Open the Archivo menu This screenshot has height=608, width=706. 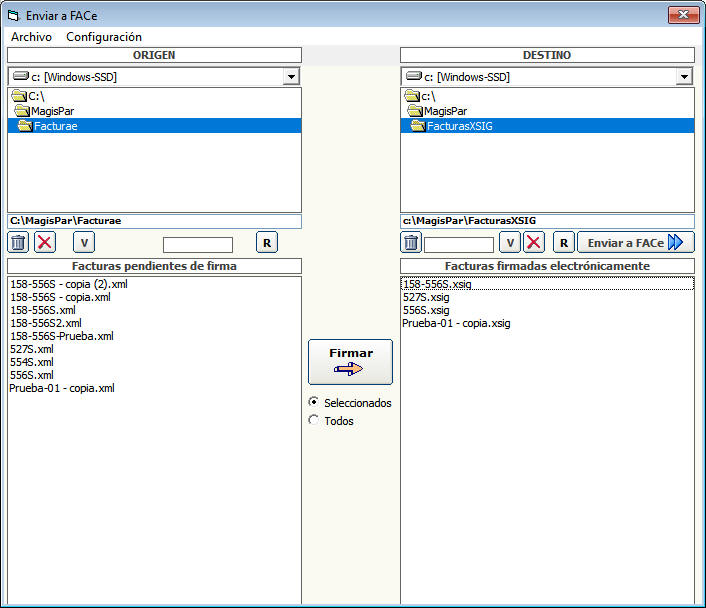[31, 37]
